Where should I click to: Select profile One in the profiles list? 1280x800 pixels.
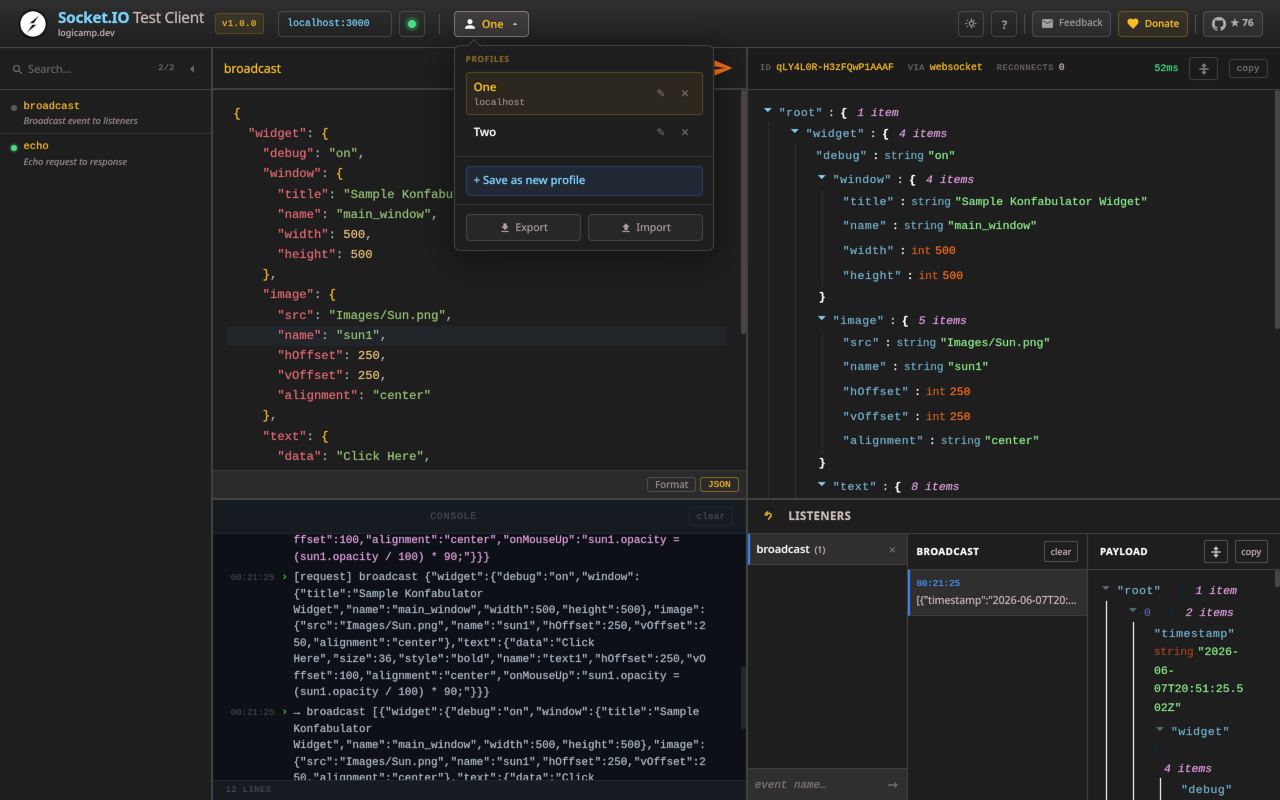point(584,93)
